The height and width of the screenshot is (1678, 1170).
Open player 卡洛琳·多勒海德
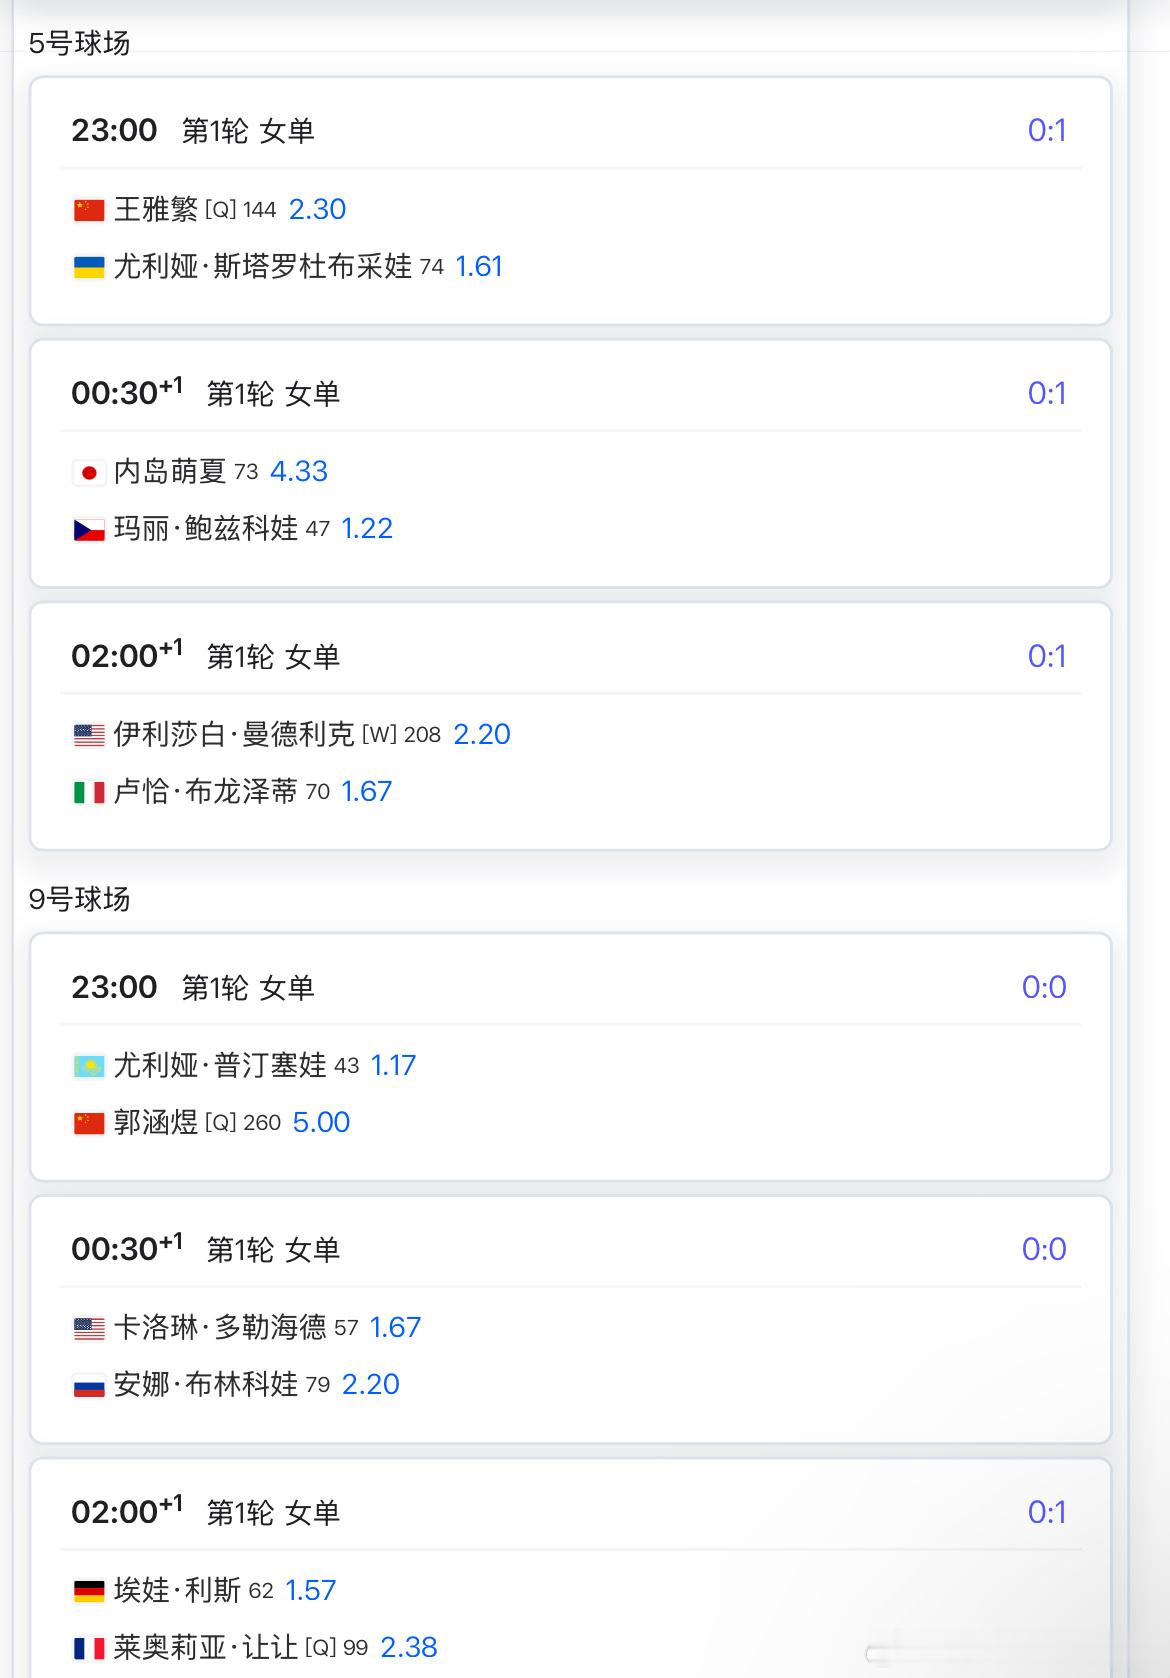coord(220,1327)
